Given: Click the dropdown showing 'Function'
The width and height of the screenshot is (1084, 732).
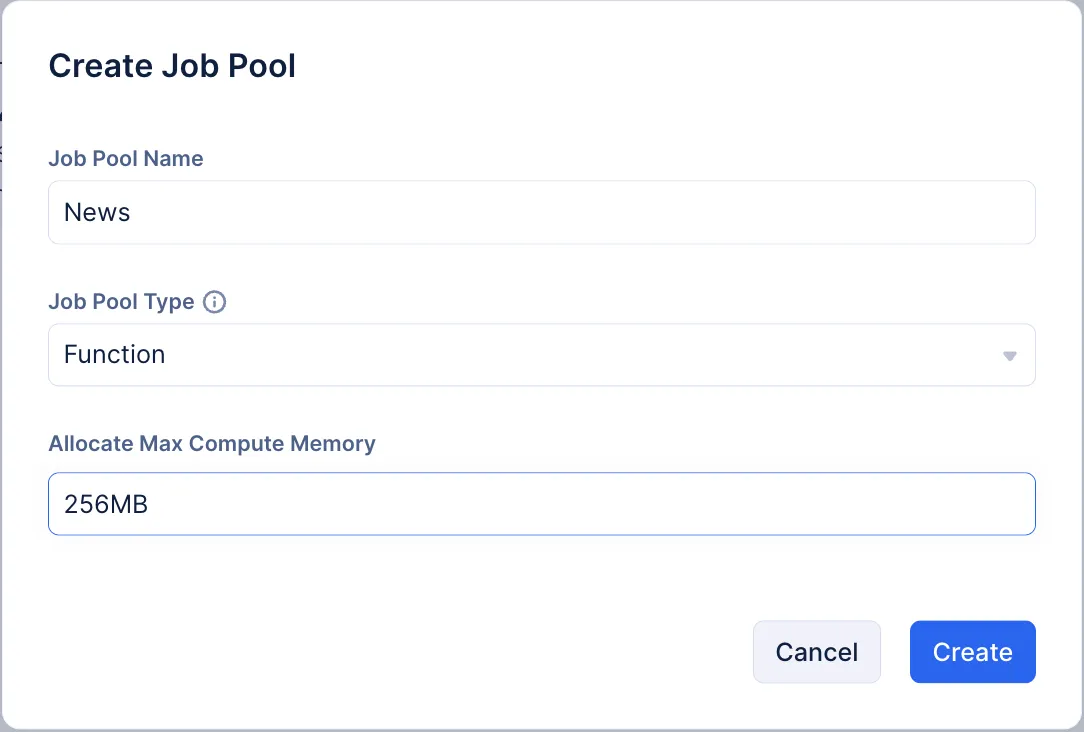Looking at the screenshot, I should (541, 355).
